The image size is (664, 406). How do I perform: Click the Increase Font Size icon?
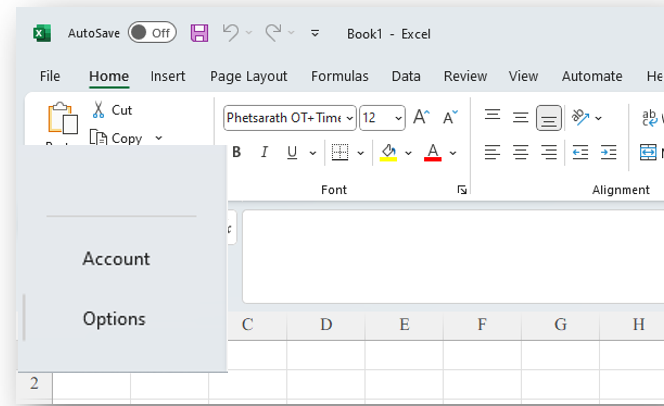point(421,118)
